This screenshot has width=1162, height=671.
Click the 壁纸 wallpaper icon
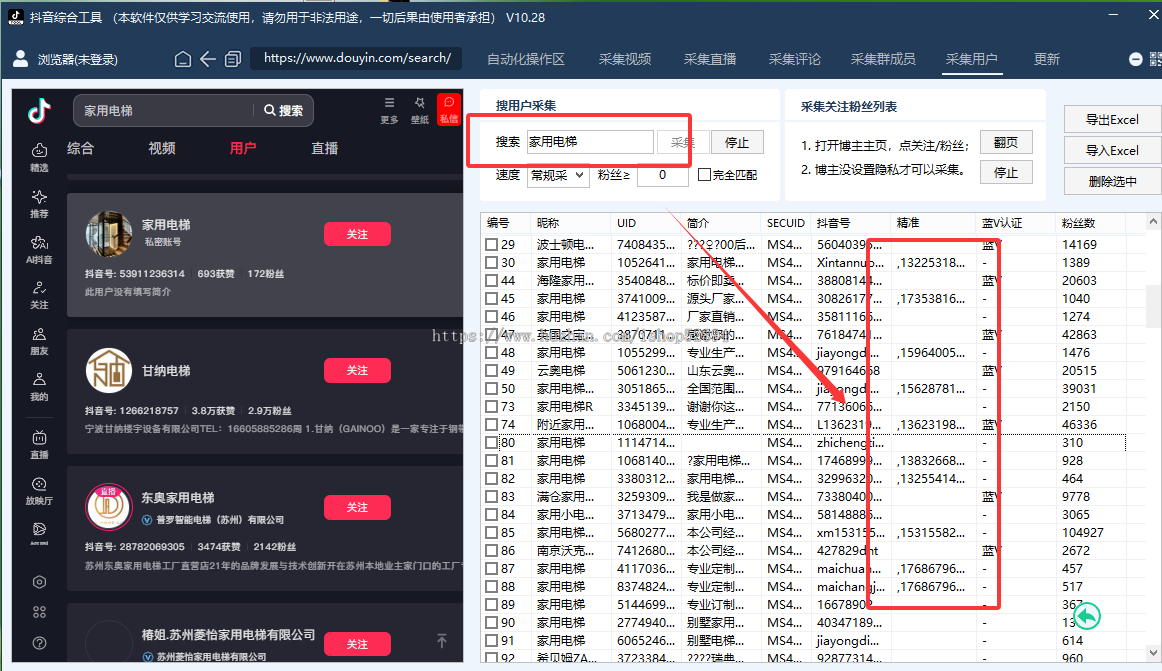pos(419,110)
